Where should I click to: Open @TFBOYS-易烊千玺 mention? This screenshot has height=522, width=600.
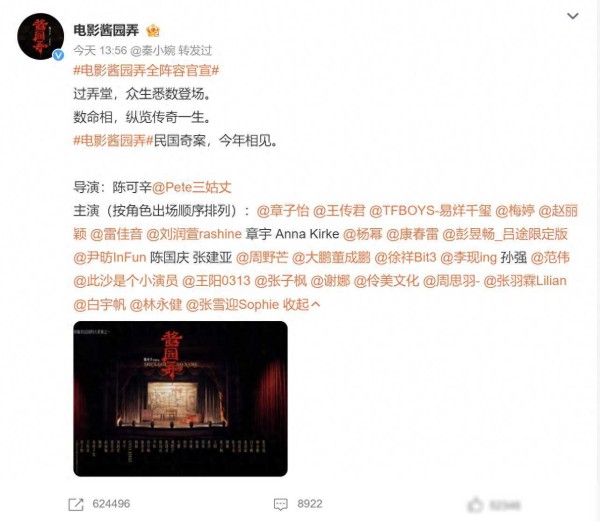coord(430,211)
